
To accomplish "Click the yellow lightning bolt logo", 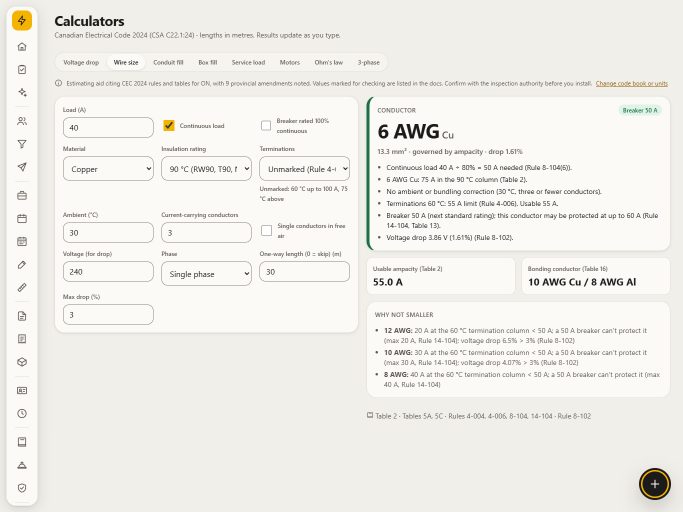I will tap(22, 20).
